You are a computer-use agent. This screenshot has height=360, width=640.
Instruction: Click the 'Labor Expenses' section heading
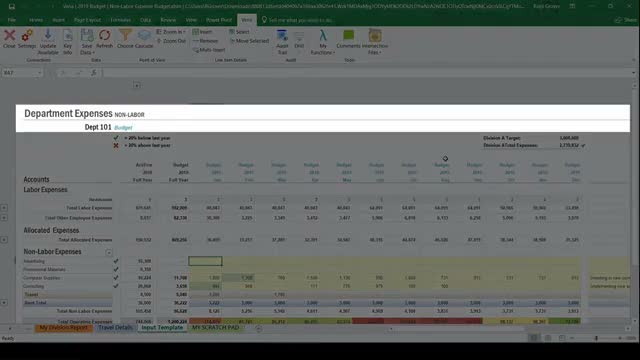click(x=45, y=190)
